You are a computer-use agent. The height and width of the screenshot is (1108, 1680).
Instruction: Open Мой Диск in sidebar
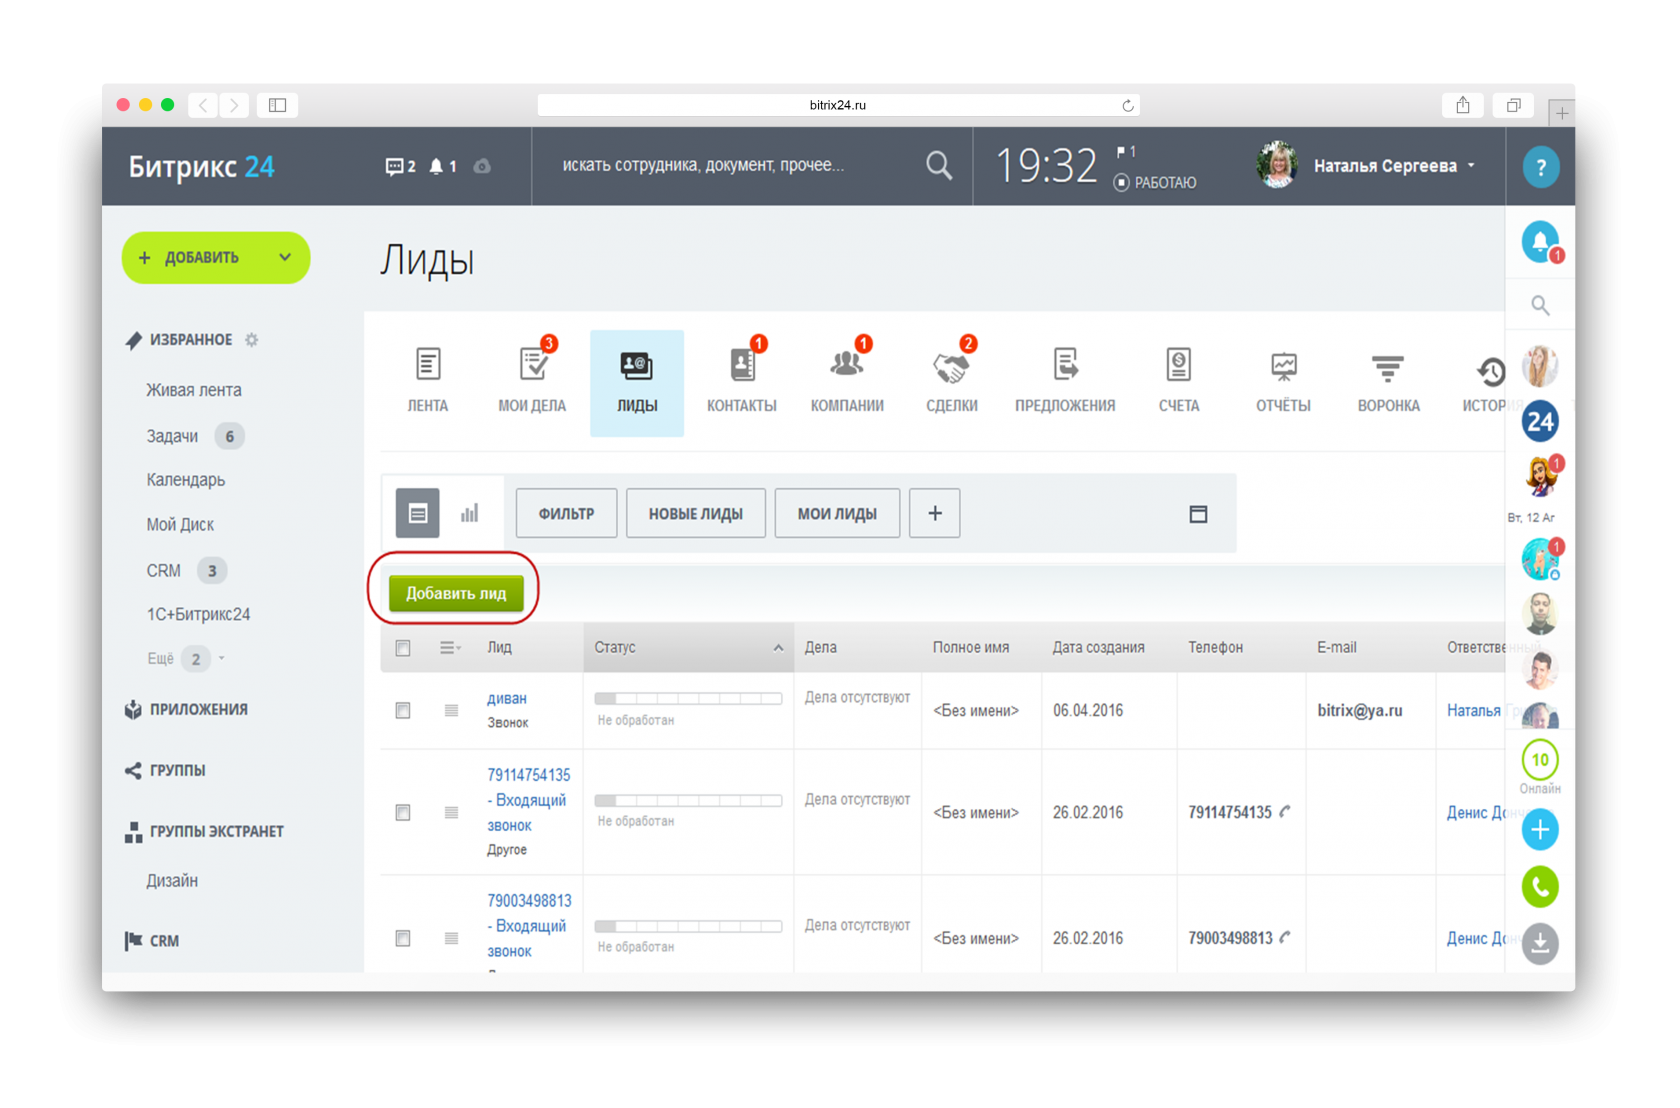click(180, 524)
